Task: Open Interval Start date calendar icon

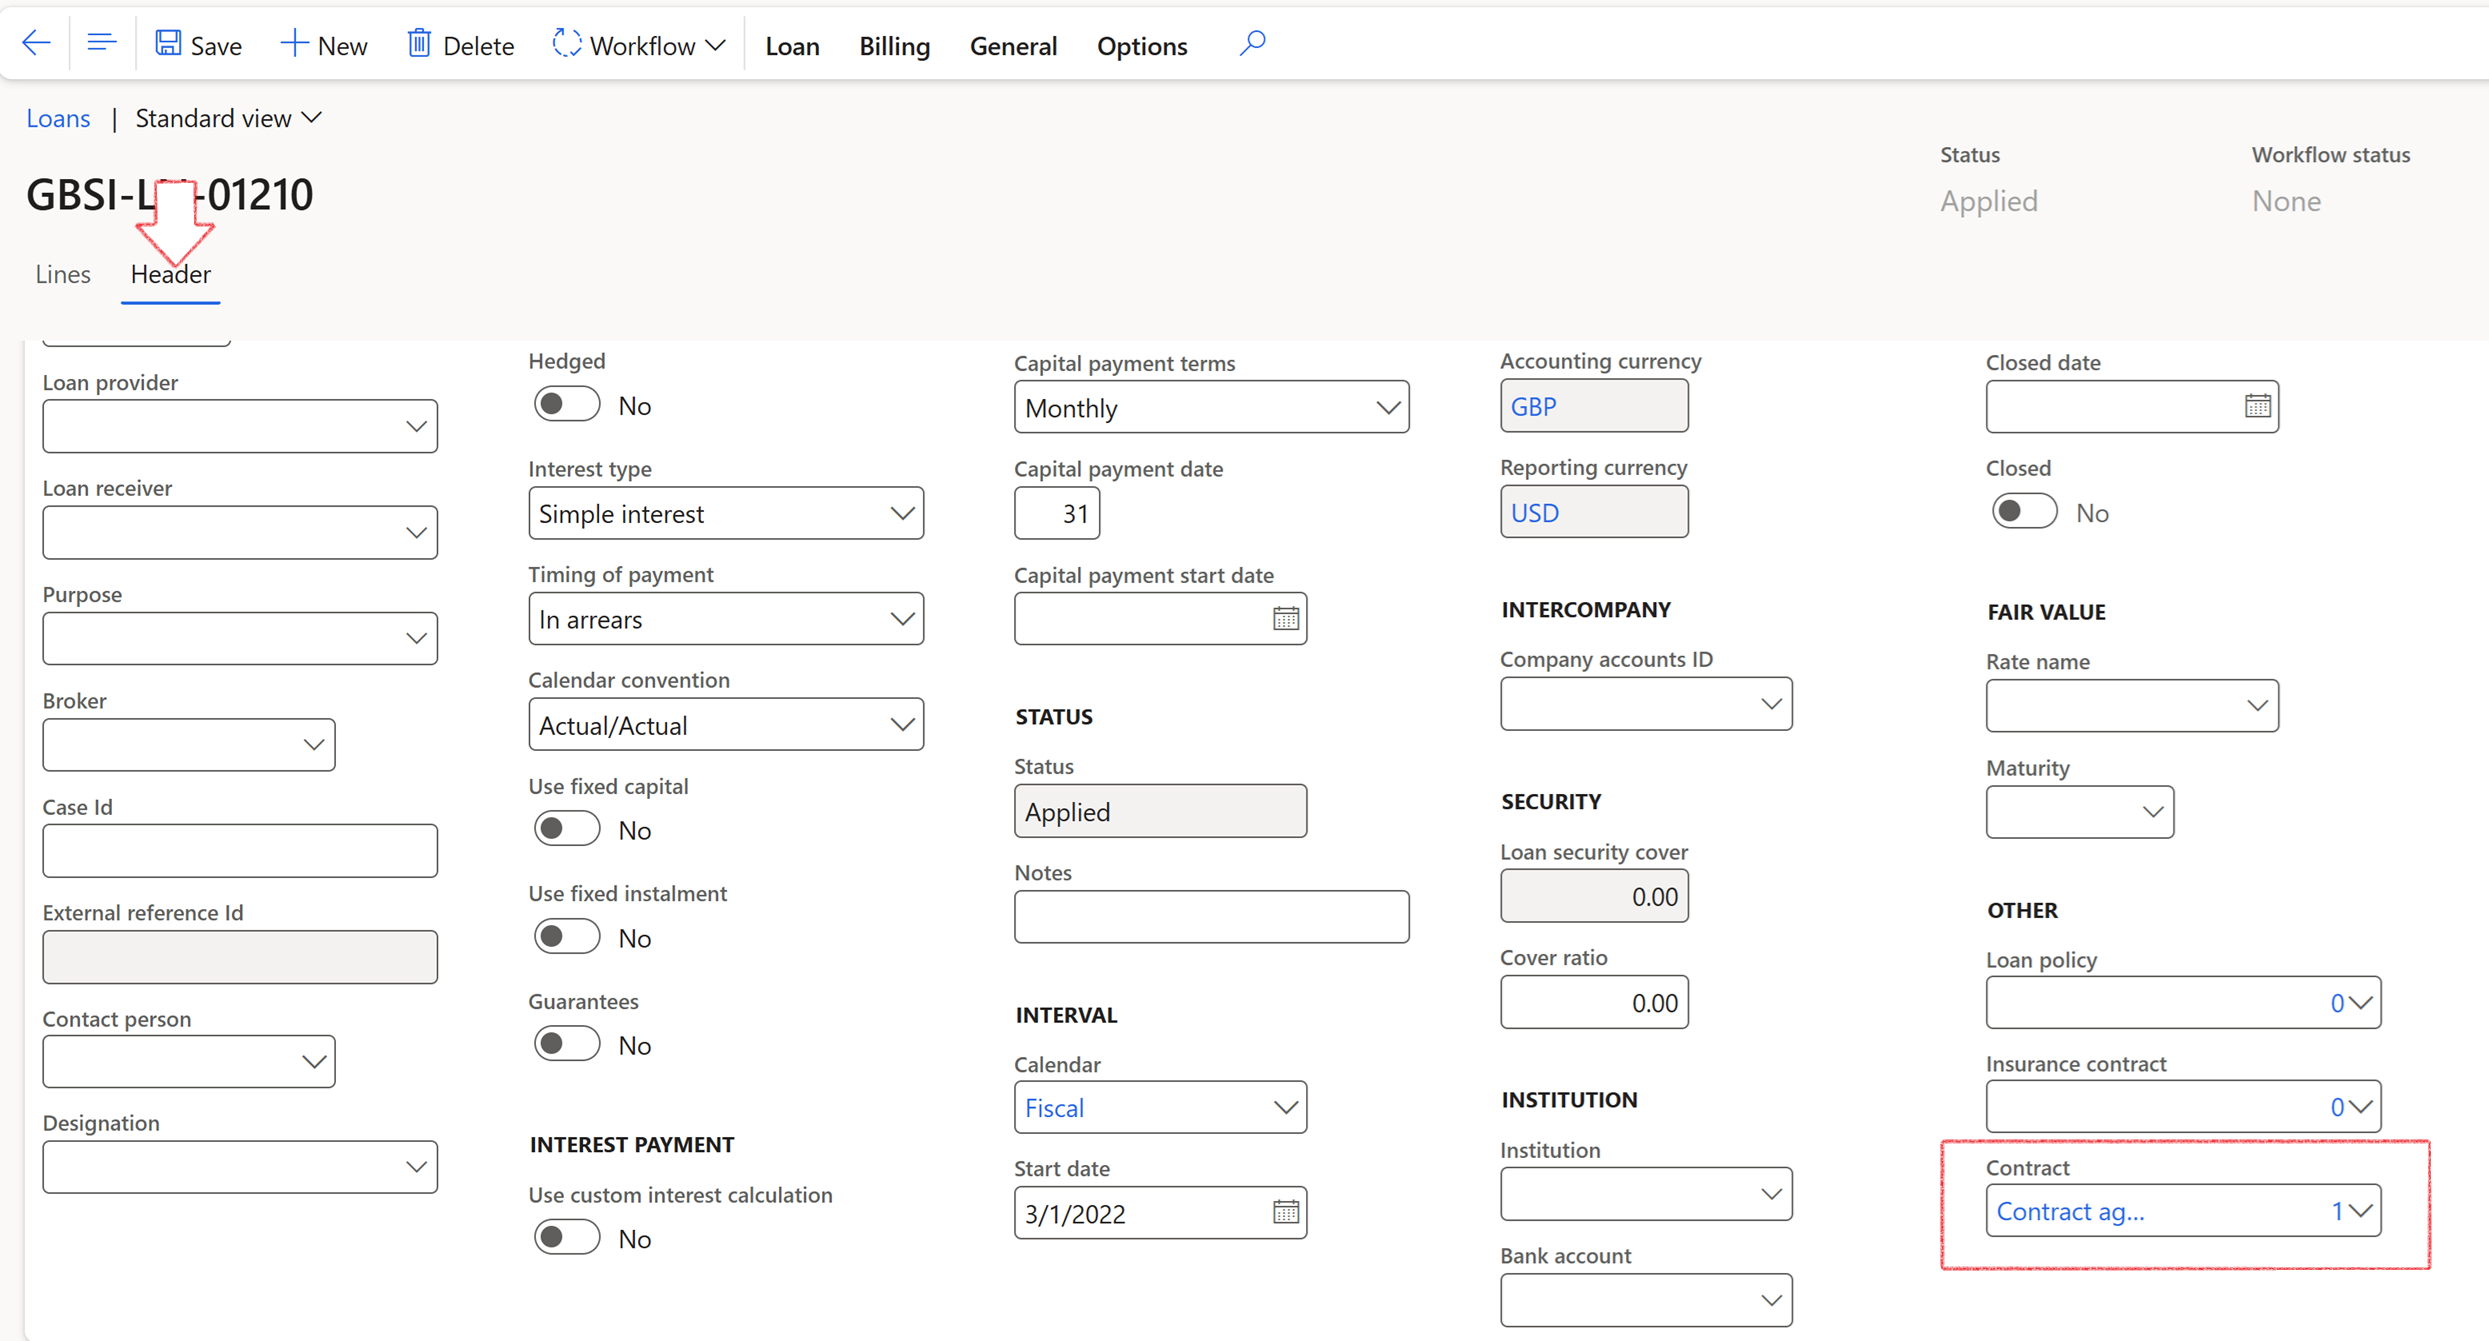Action: pyautogui.click(x=1285, y=1213)
